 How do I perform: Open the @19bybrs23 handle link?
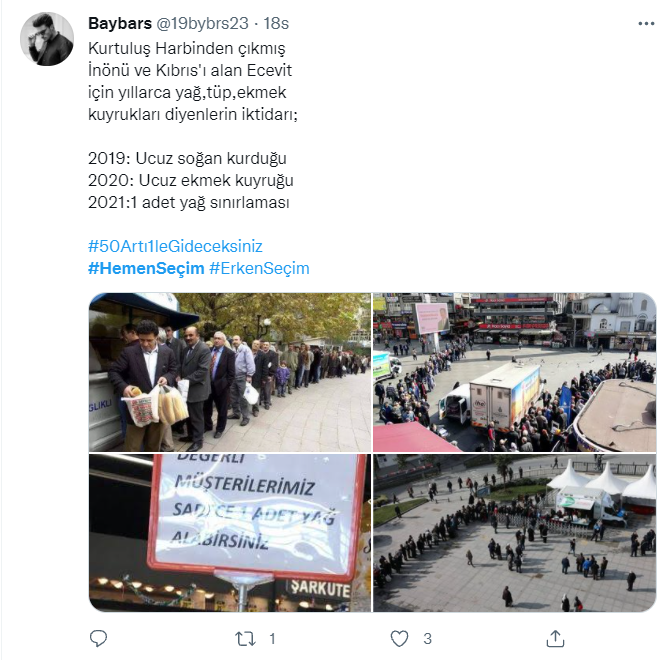(202, 23)
